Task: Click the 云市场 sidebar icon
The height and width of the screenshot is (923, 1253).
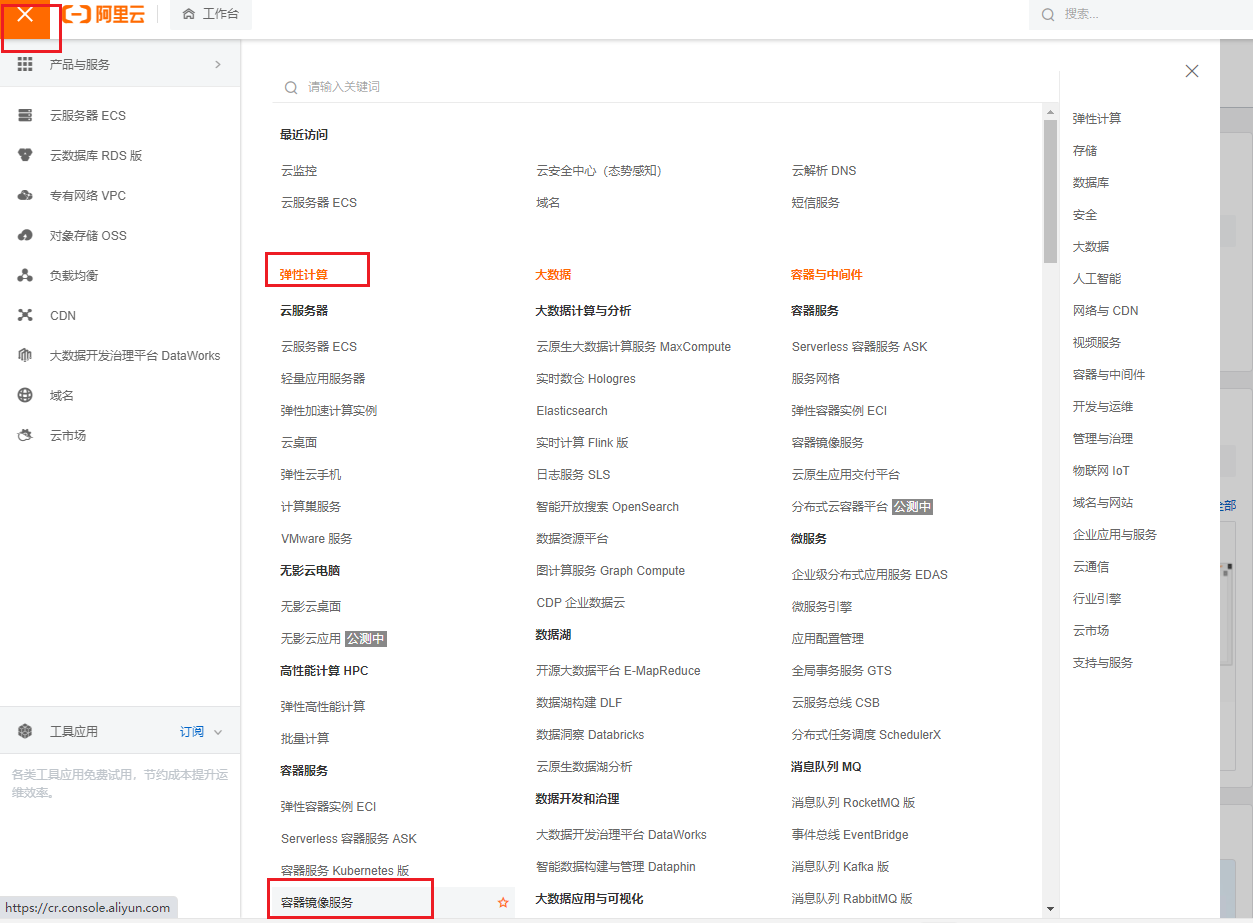Action: 26,435
